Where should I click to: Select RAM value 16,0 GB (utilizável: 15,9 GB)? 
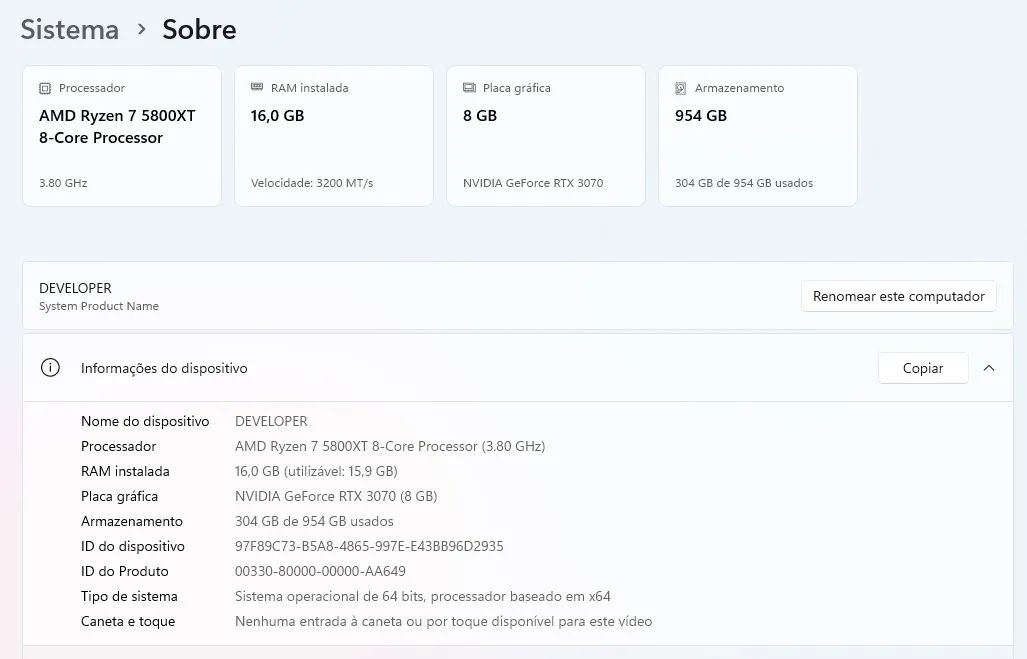[316, 471]
